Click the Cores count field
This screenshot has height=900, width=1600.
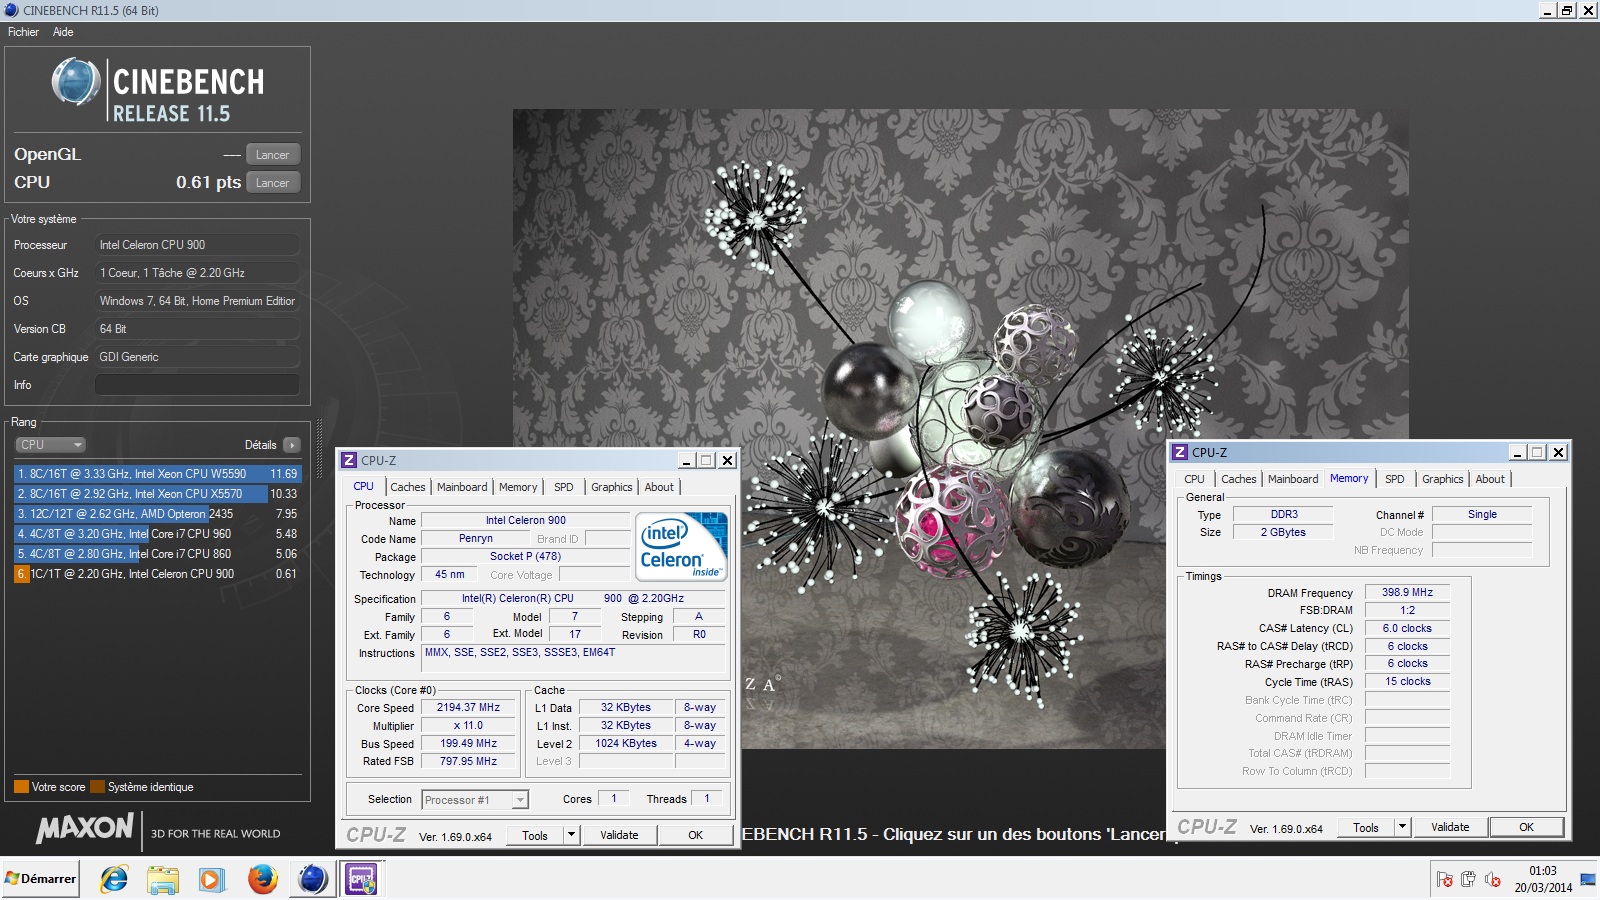pyautogui.click(x=613, y=799)
